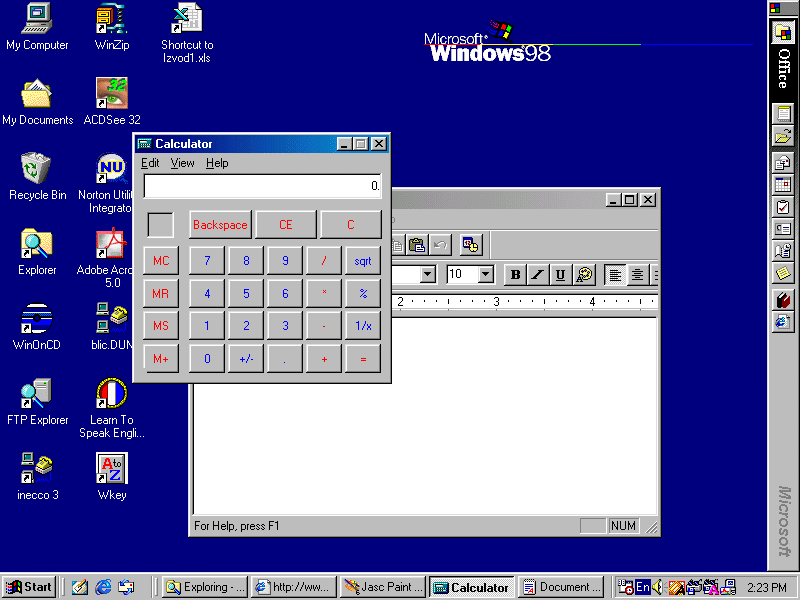The image size is (800, 600).
Task: Toggle Center alignment in the document toolbar
Action: click(x=637, y=275)
